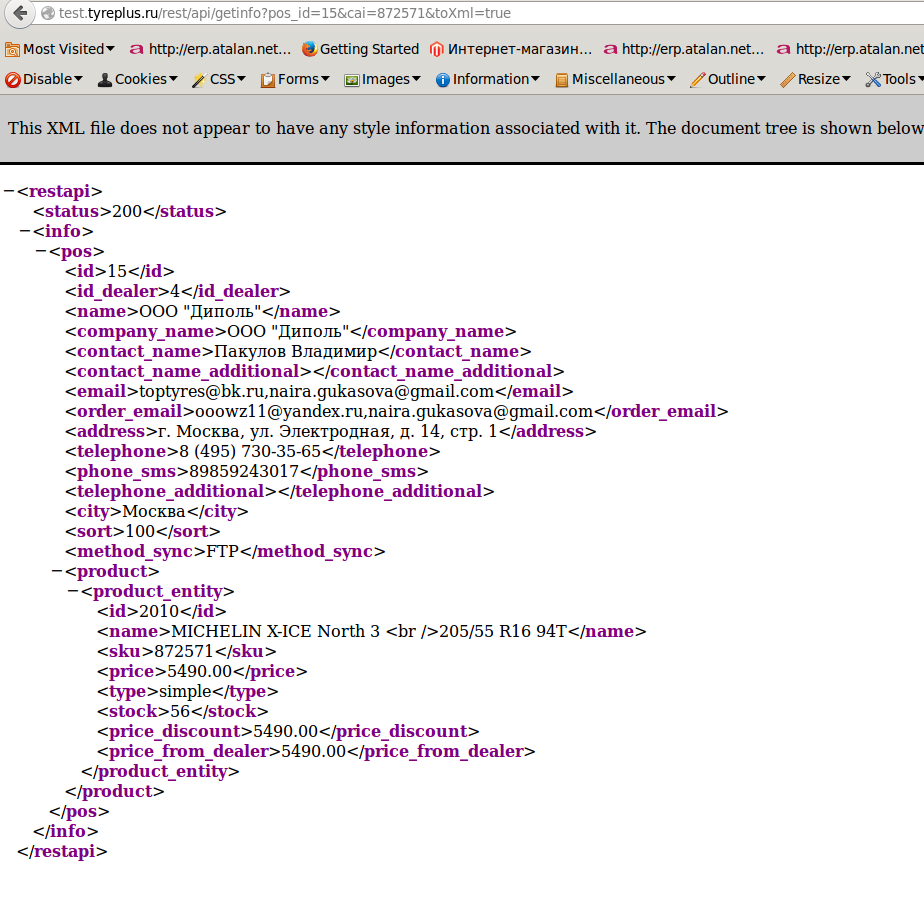Collapse the restapi root node
924x907 pixels.
point(9,191)
